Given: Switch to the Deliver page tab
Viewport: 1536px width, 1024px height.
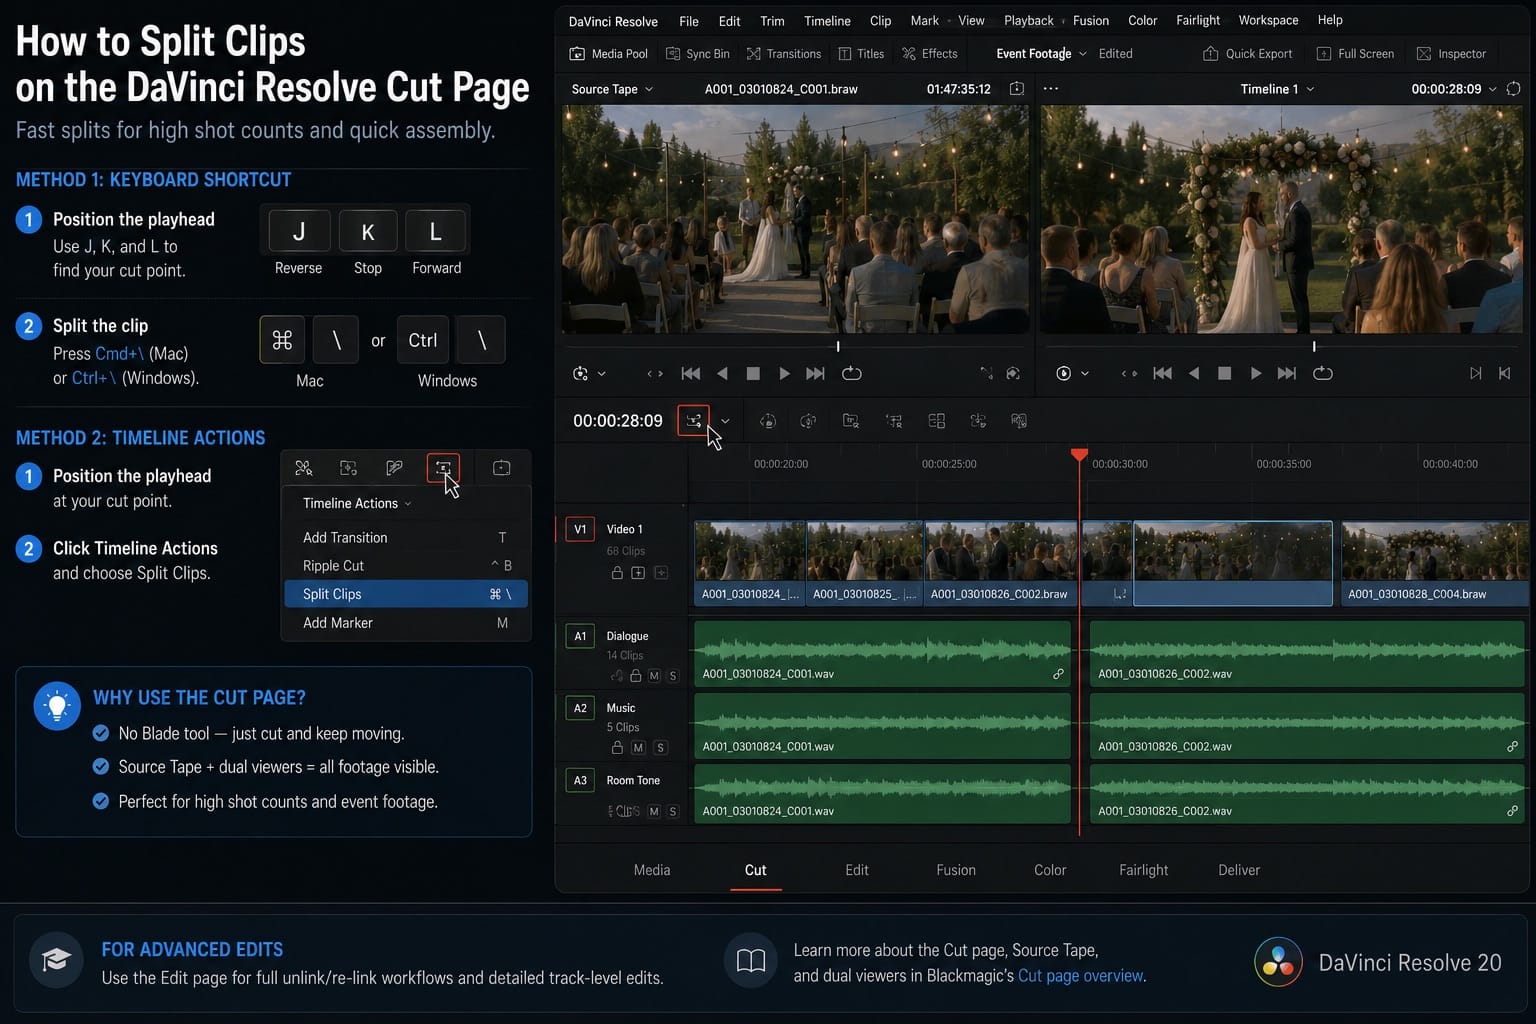Looking at the screenshot, I should pos(1239,870).
